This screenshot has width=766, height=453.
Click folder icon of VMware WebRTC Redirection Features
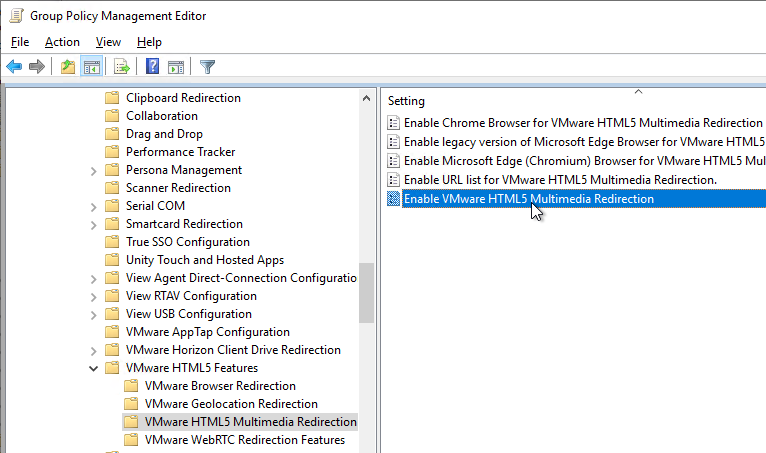click(131, 440)
